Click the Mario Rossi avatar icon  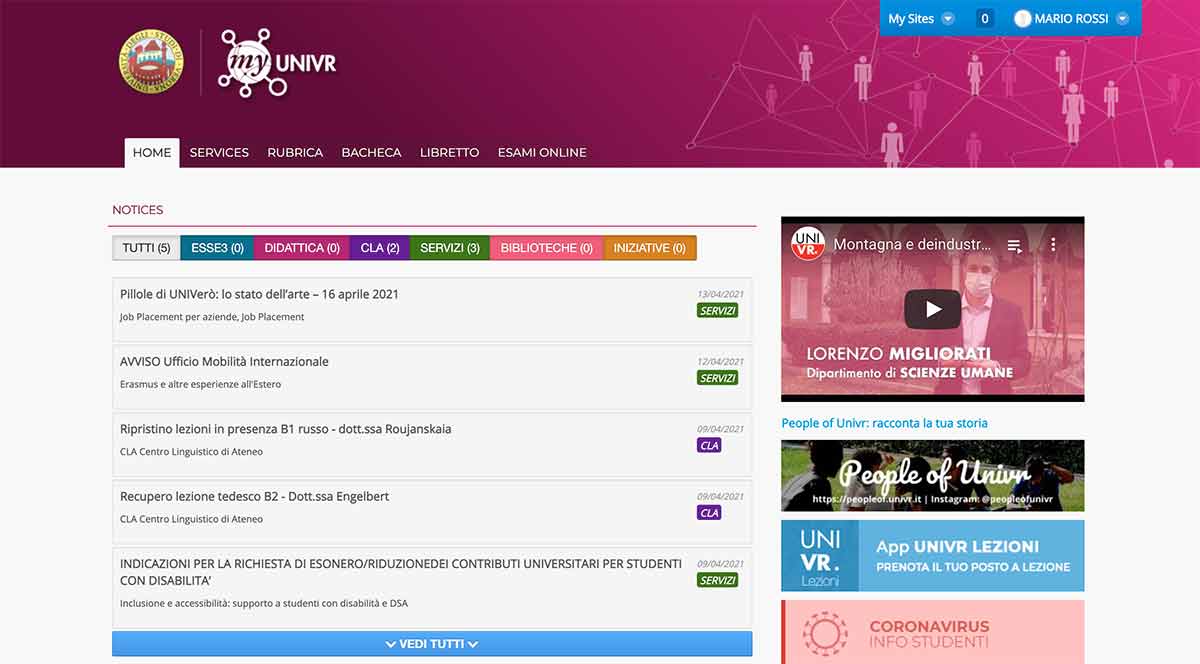(1022, 19)
